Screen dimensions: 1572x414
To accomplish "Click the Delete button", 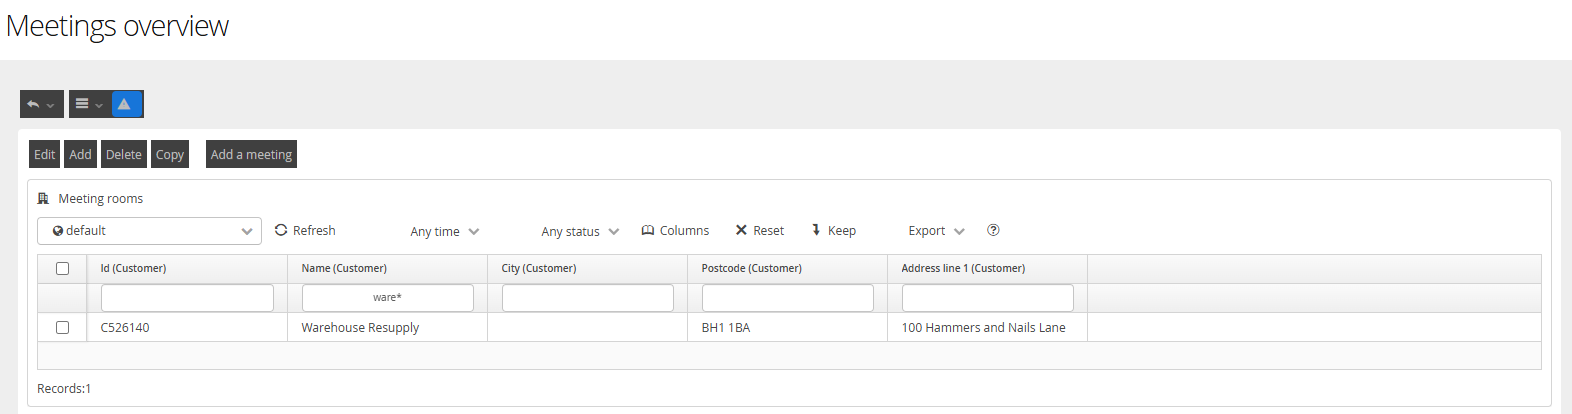I will [124, 154].
